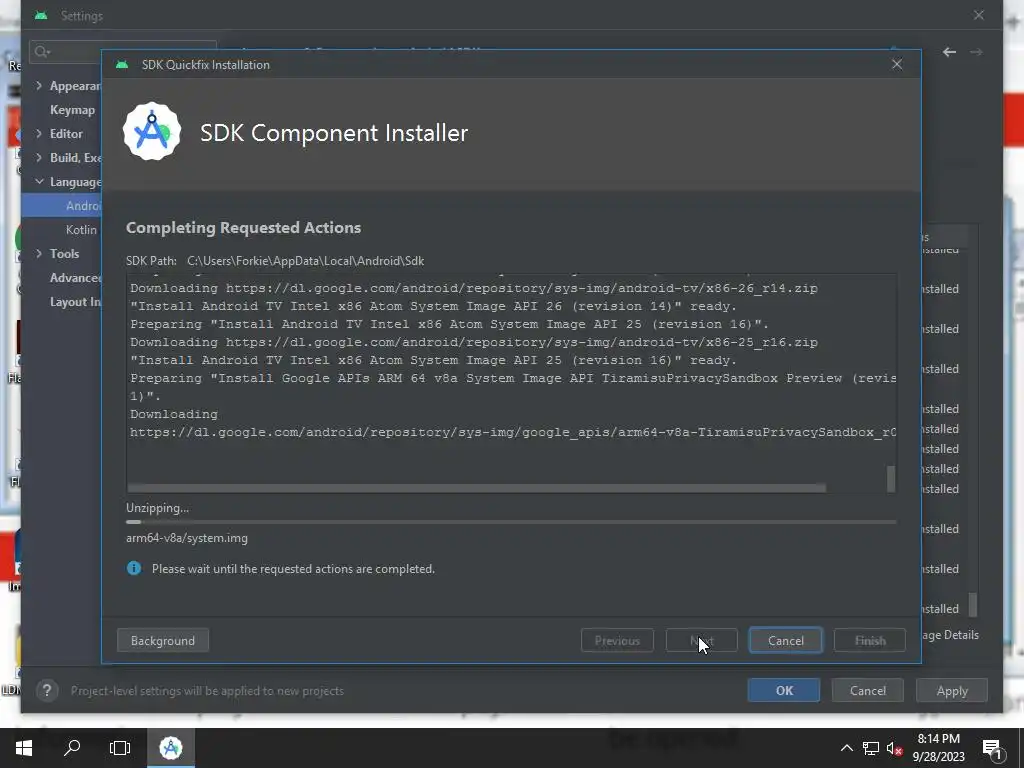Close the Settings window
This screenshot has width=1024, height=768.
tap(978, 15)
